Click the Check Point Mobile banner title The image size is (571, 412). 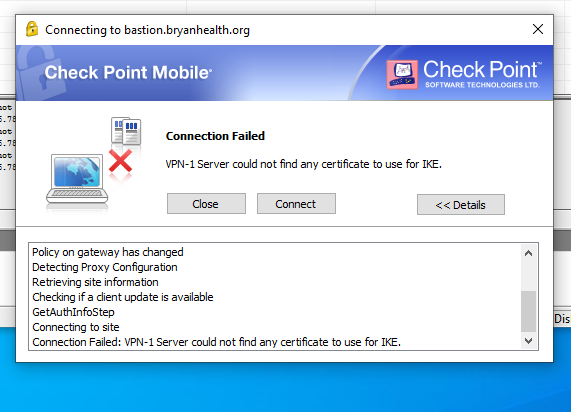pos(128,72)
